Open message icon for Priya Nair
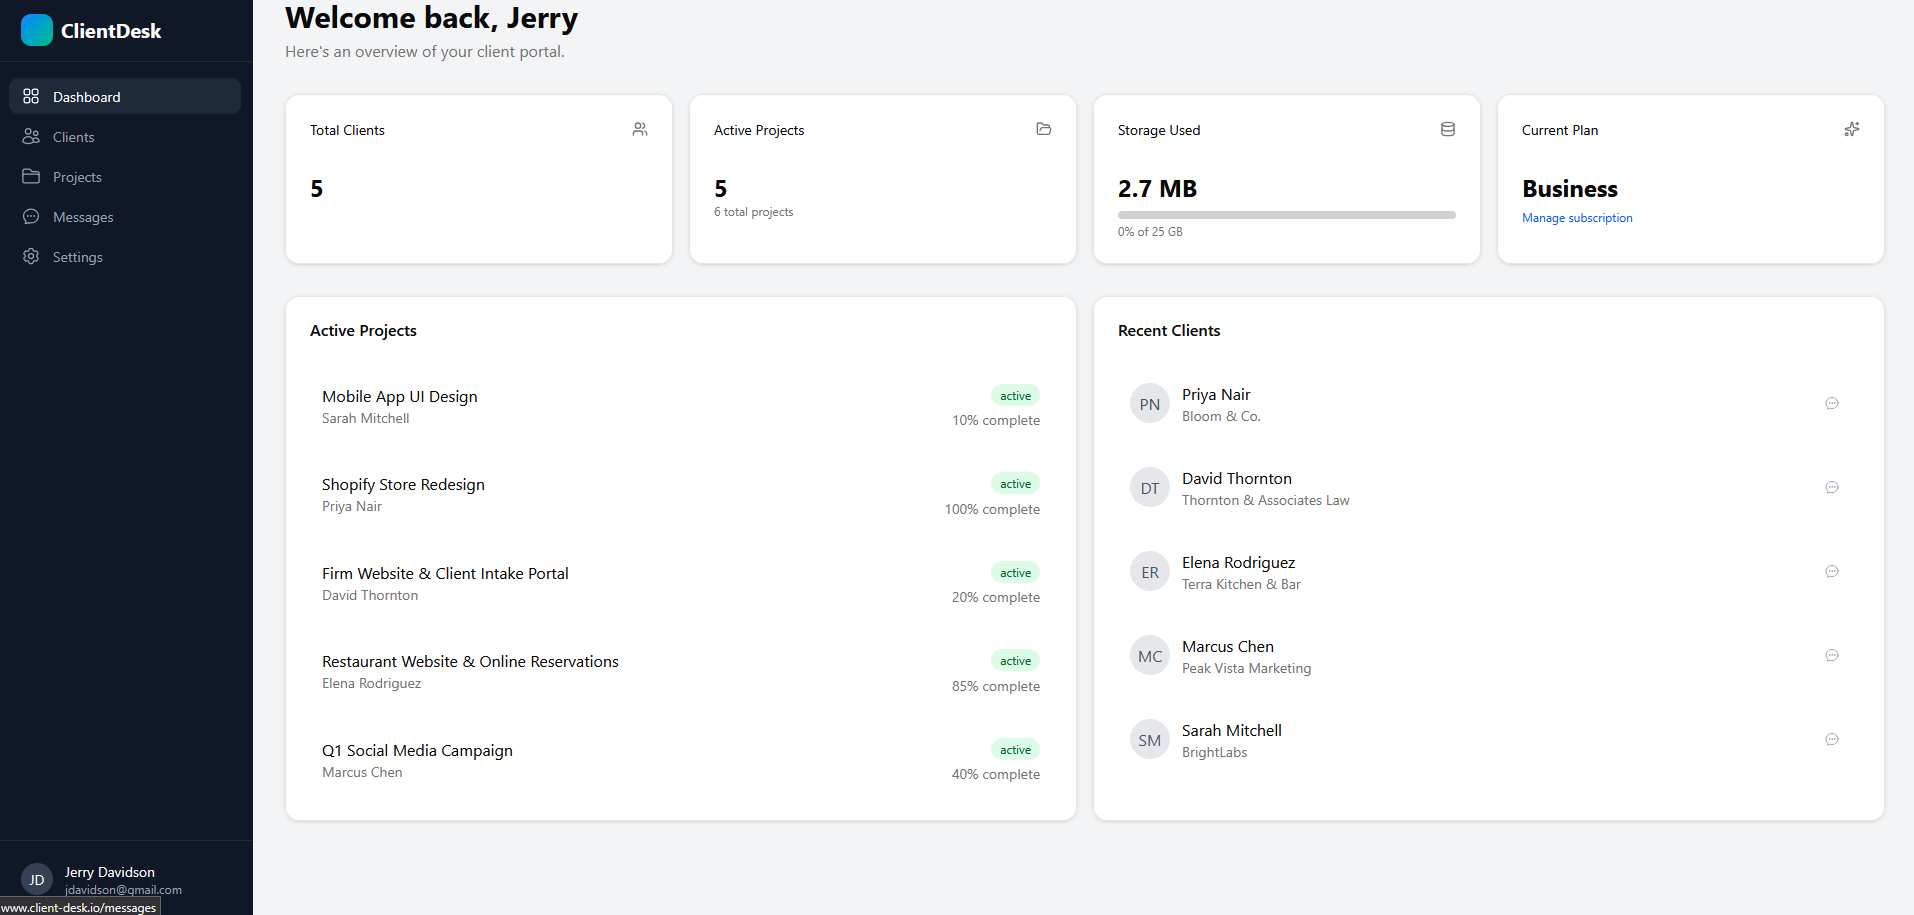Image resolution: width=1914 pixels, height=915 pixels. click(x=1831, y=404)
